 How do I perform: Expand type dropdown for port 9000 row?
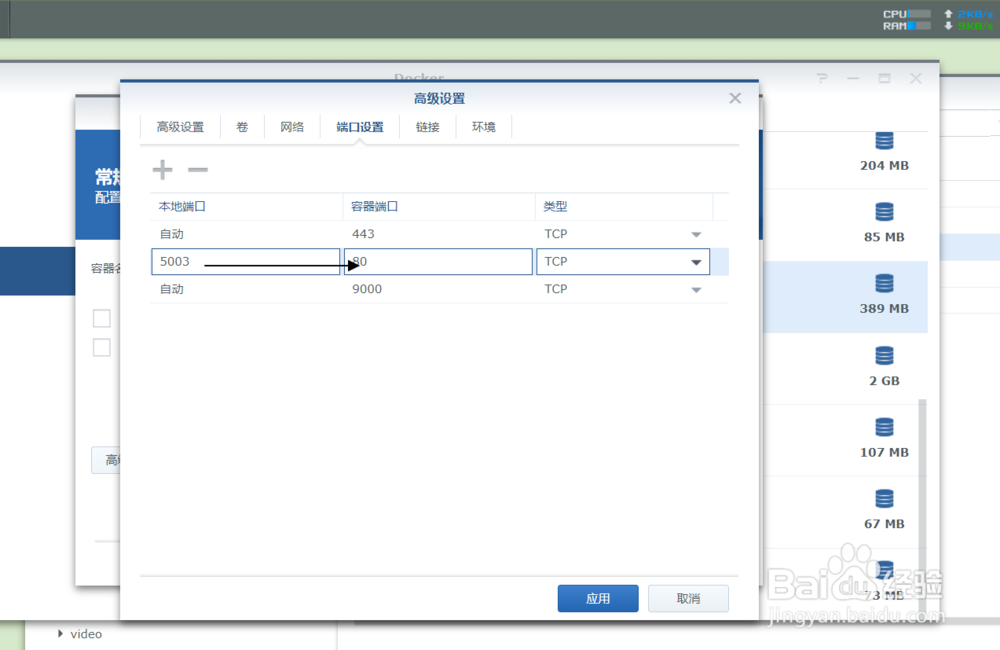696,290
